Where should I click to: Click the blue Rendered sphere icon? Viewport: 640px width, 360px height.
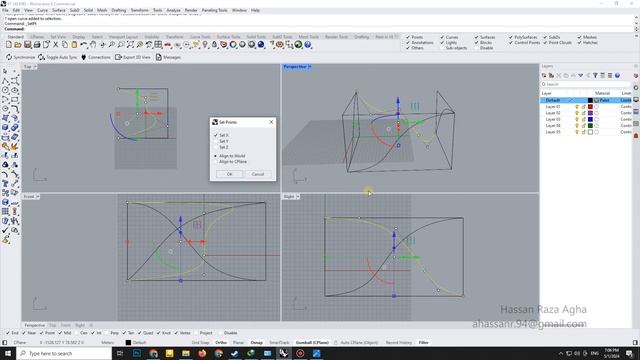point(261,45)
